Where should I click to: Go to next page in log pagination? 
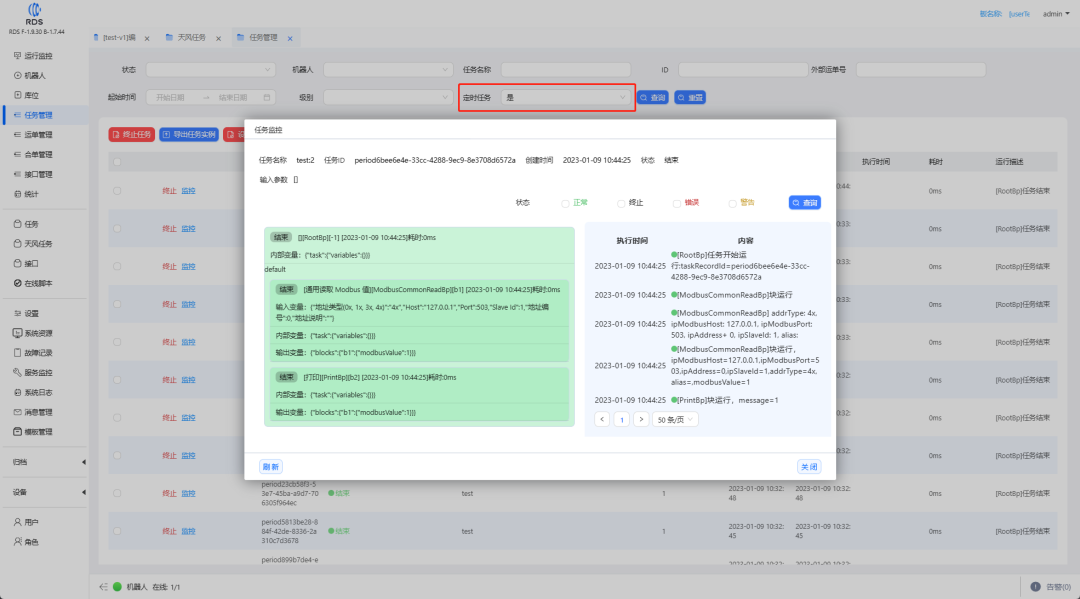click(x=641, y=420)
